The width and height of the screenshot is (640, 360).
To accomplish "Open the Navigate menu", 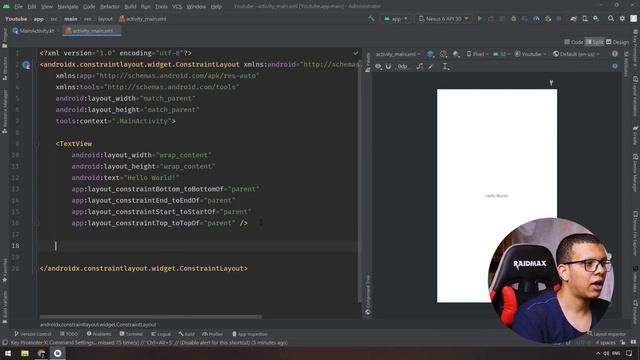I will click(68, 7).
